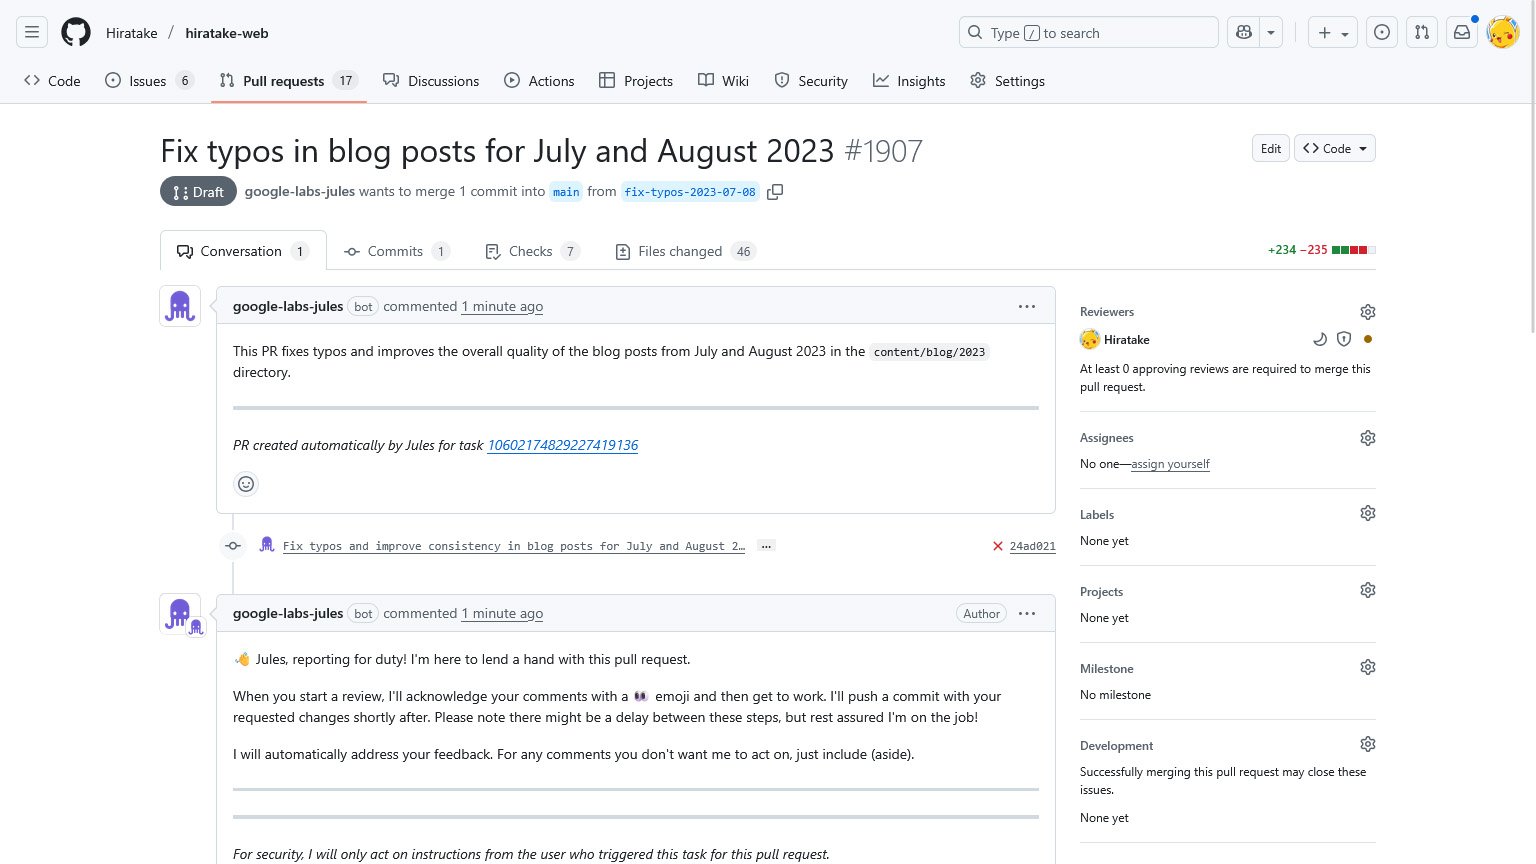This screenshot has height=864, width=1536.
Task: Copy the fix-typos branch name
Action: point(775,192)
